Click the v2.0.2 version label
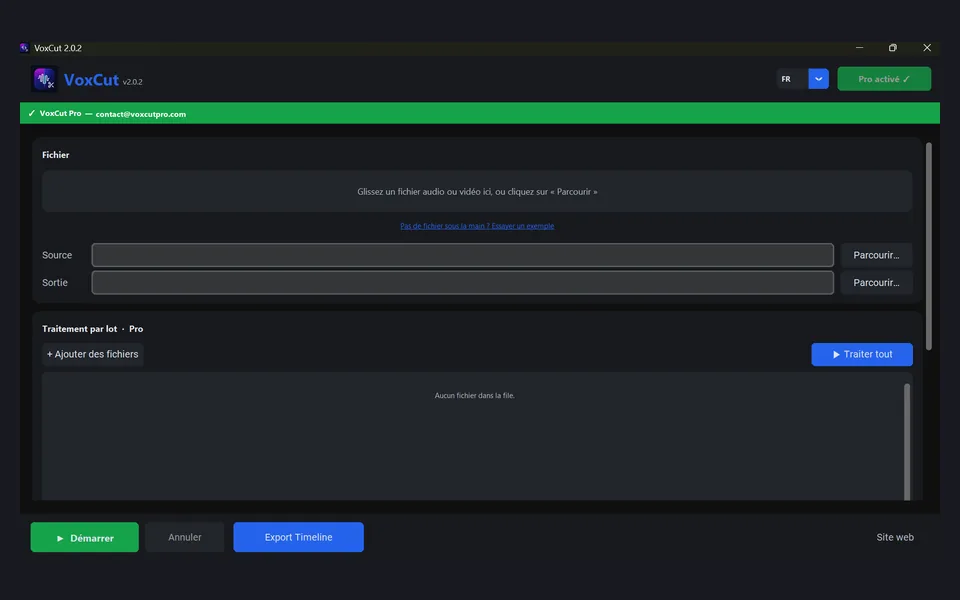This screenshot has height=600, width=960. [132, 82]
